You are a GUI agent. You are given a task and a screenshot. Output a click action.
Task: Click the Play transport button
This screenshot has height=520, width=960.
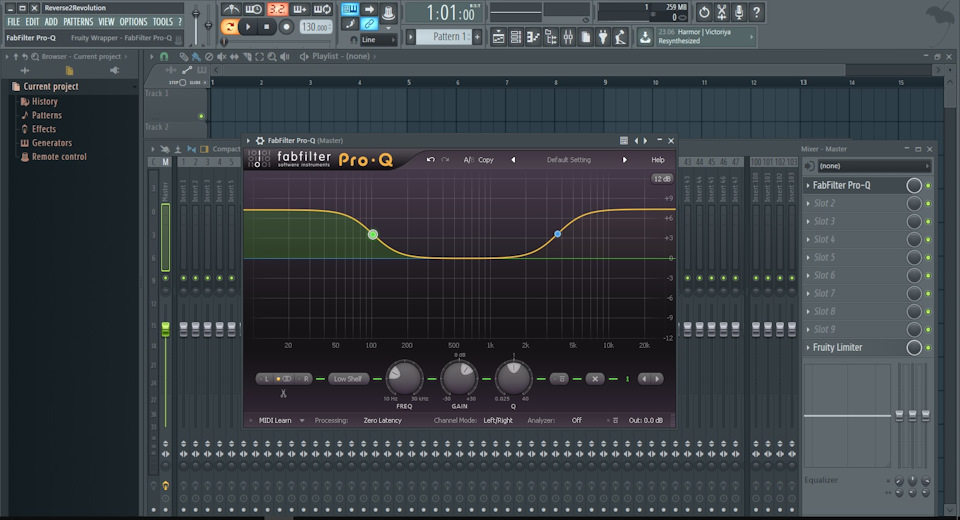click(248, 27)
